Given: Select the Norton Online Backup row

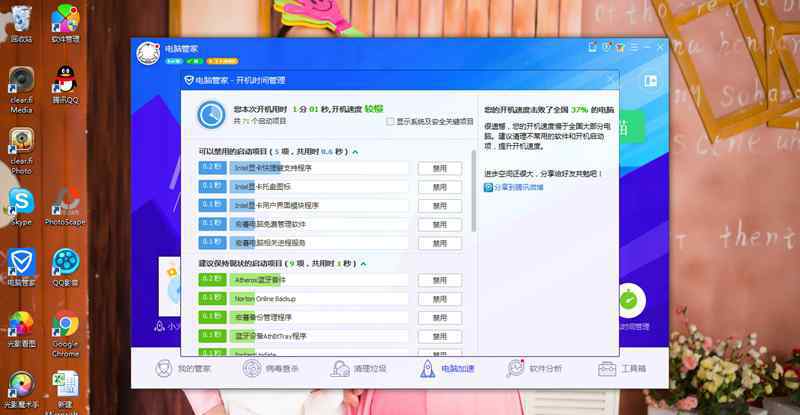Looking at the screenshot, I should (304, 299).
